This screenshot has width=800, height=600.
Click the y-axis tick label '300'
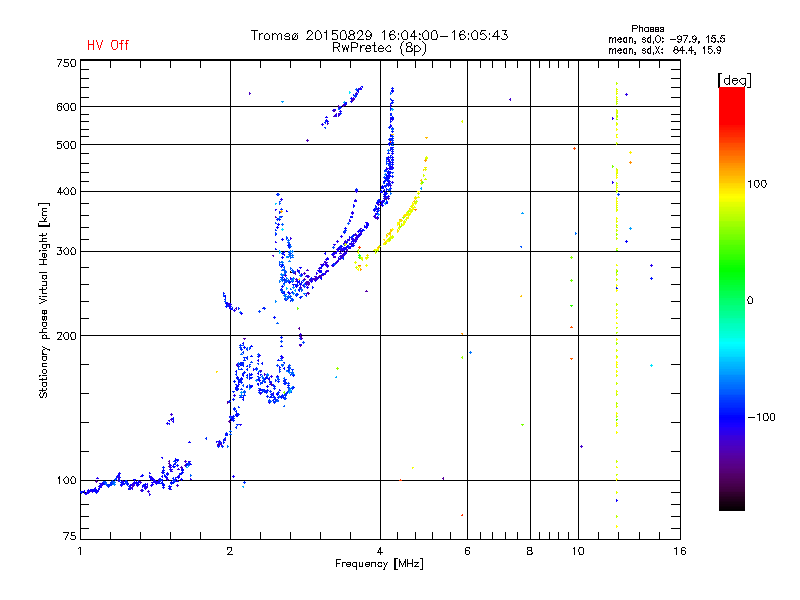coord(66,251)
